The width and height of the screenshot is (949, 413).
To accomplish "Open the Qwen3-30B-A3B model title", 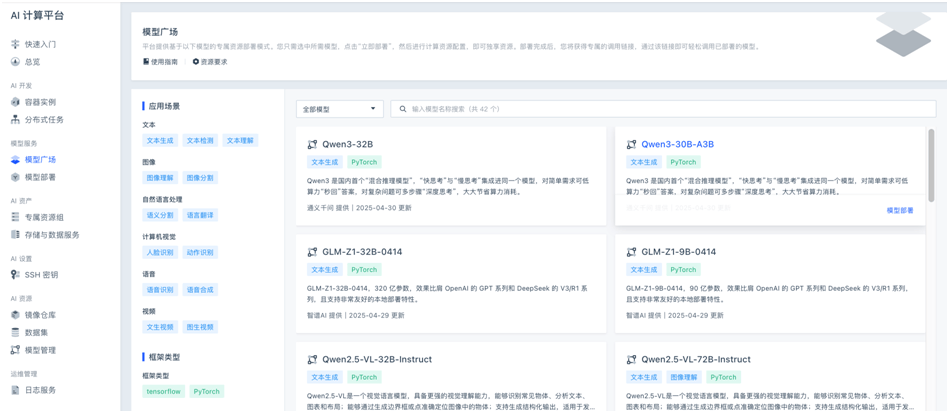I will (678, 145).
